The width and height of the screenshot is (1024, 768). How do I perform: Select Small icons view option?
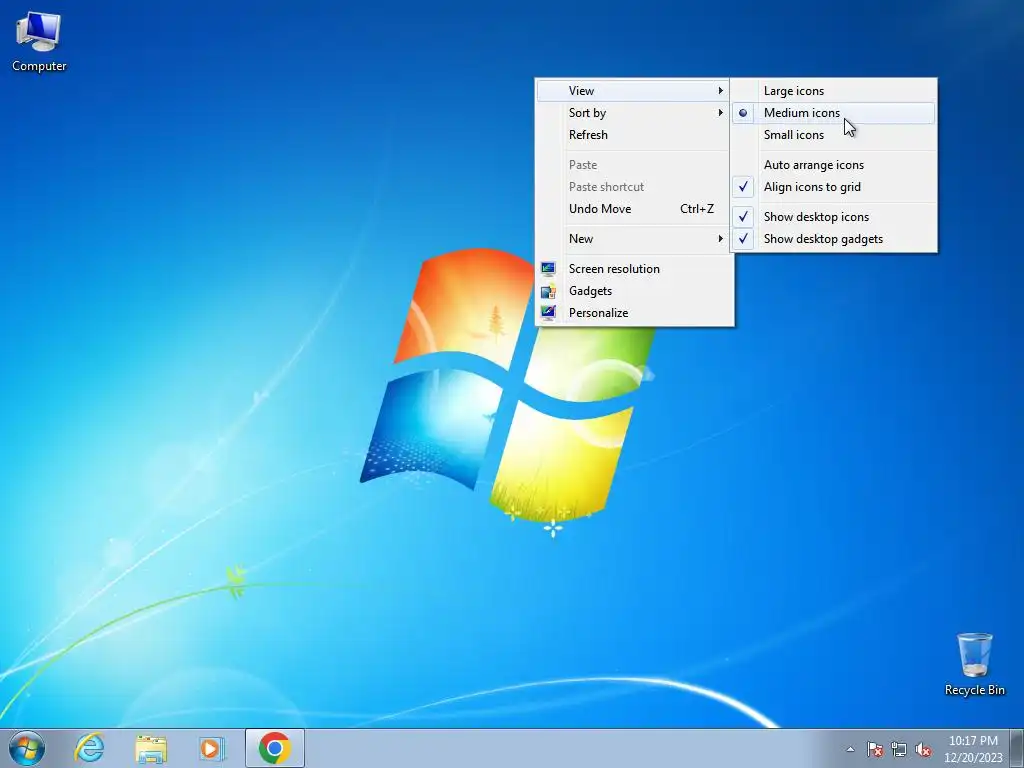(x=833, y=135)
